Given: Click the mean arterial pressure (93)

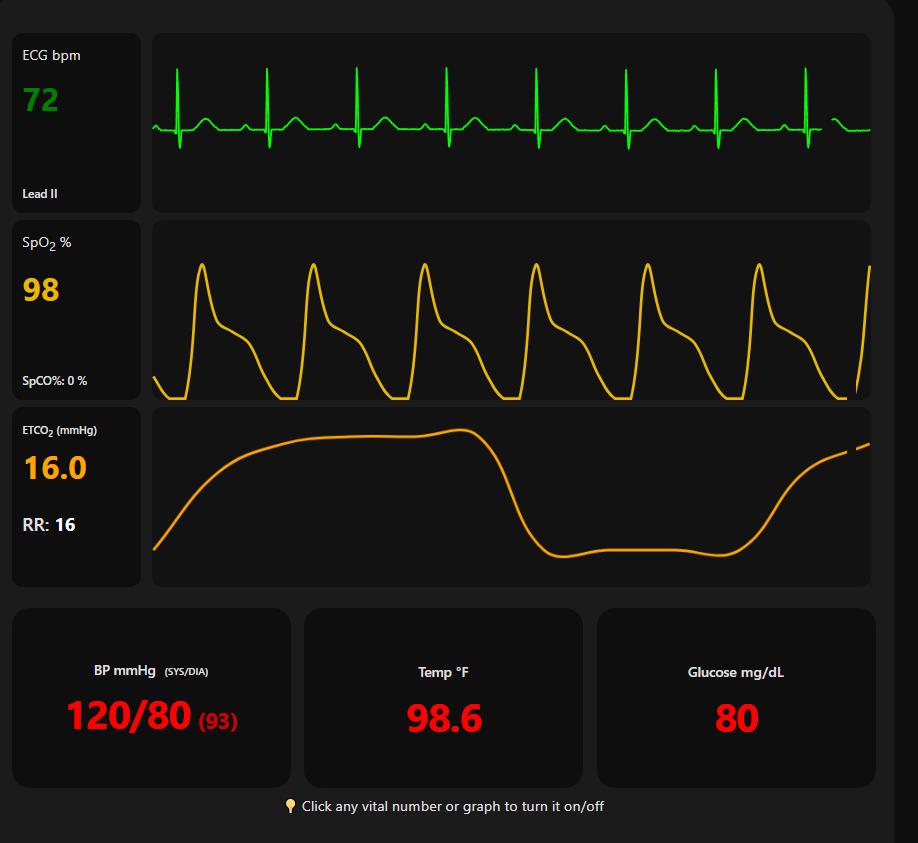Looking at the screenshot, I should tap(218, 721).
